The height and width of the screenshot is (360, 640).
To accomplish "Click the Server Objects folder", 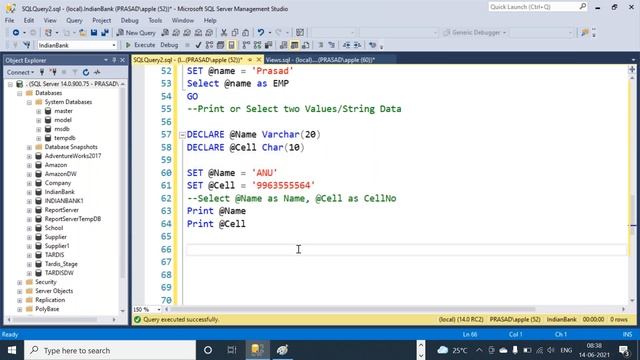I will [x=54, y=291].
